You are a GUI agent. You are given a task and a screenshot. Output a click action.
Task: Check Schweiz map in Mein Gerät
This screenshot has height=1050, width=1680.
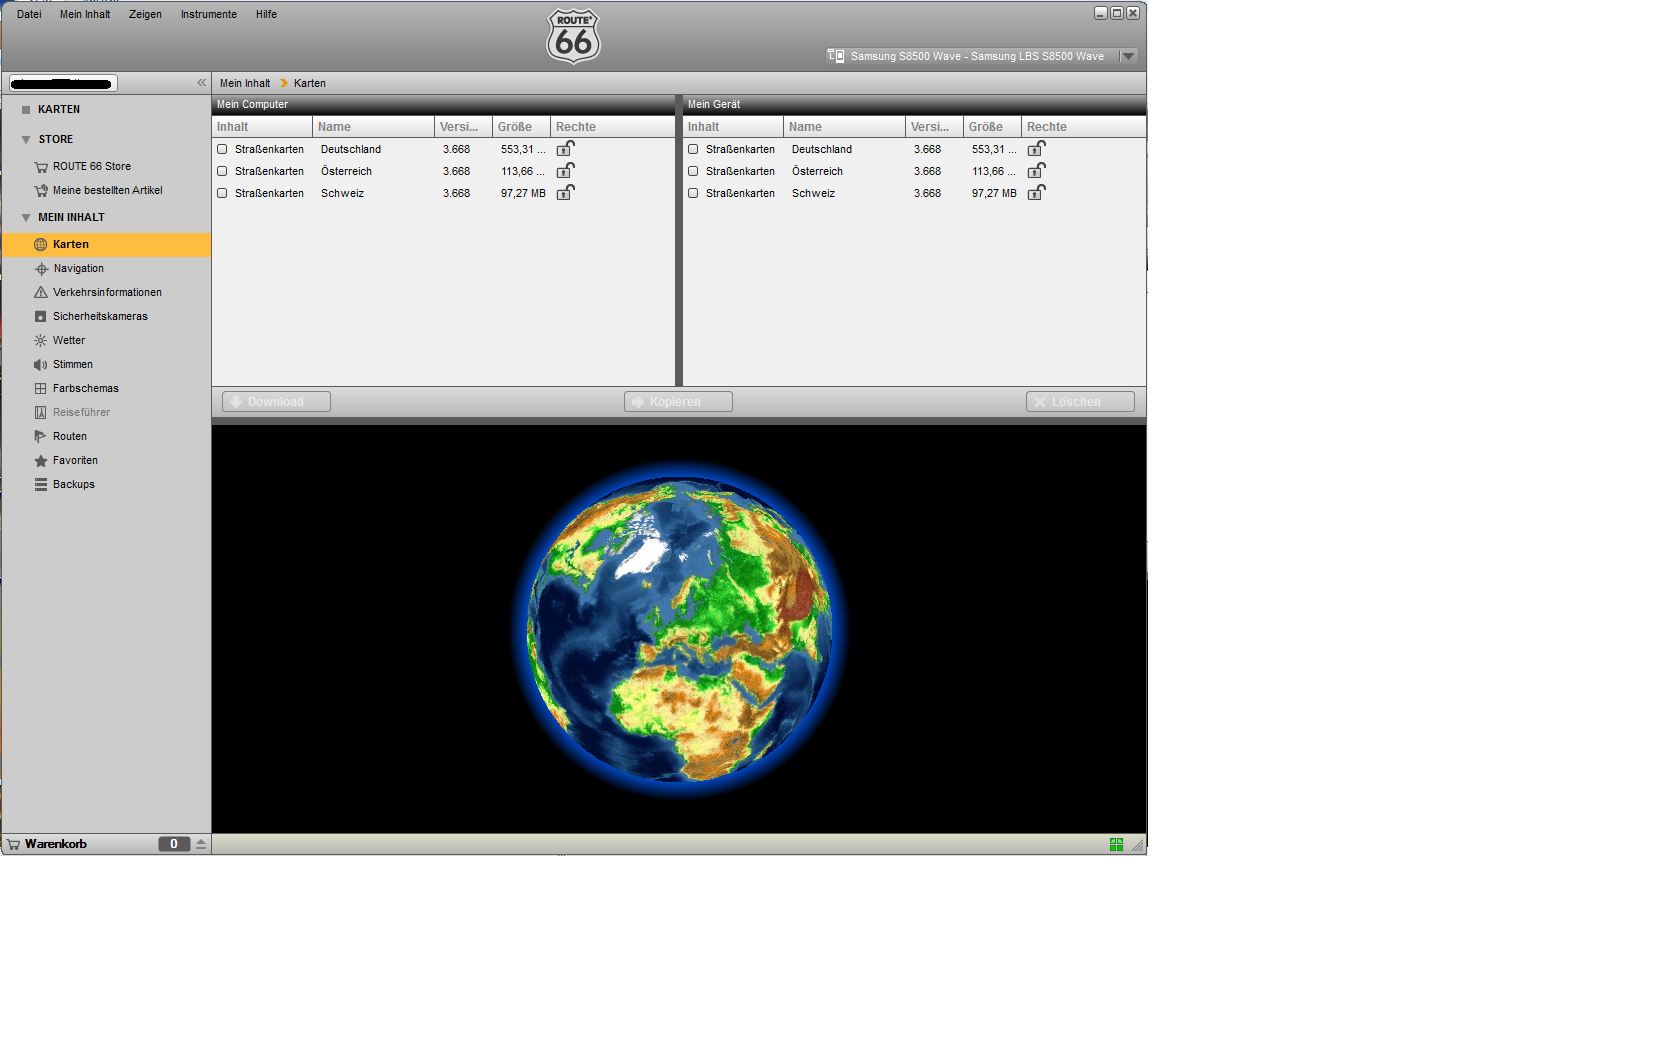coord(693,194)
